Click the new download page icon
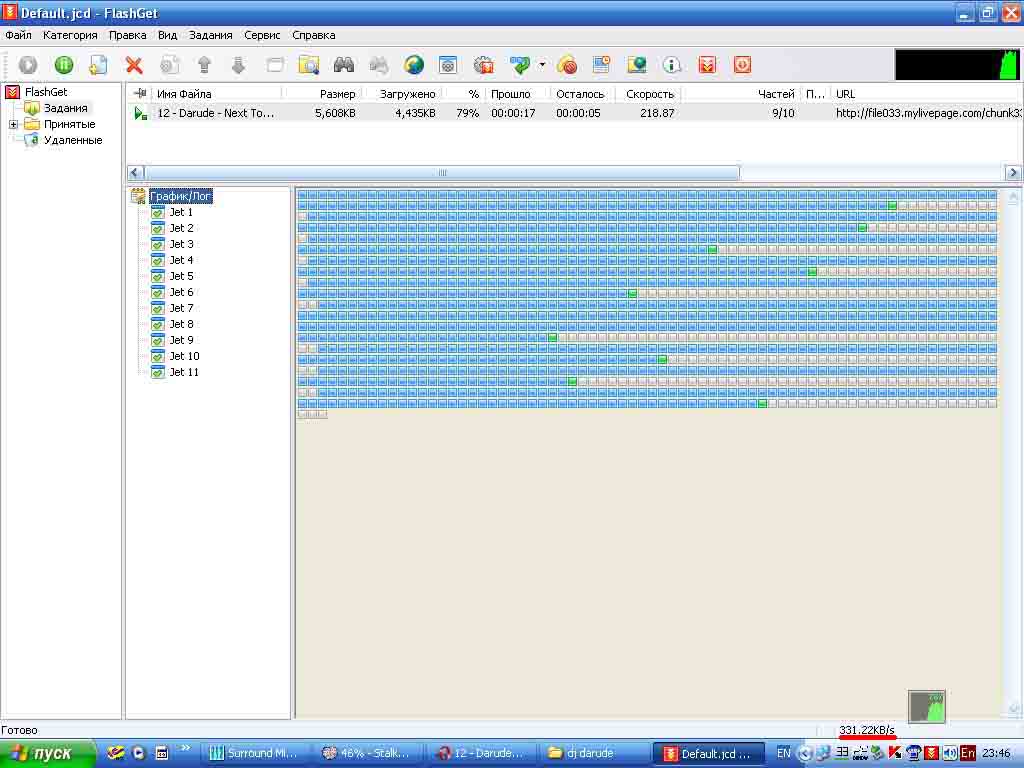The width and height of the screenshot is (1024, 768). 98,65
